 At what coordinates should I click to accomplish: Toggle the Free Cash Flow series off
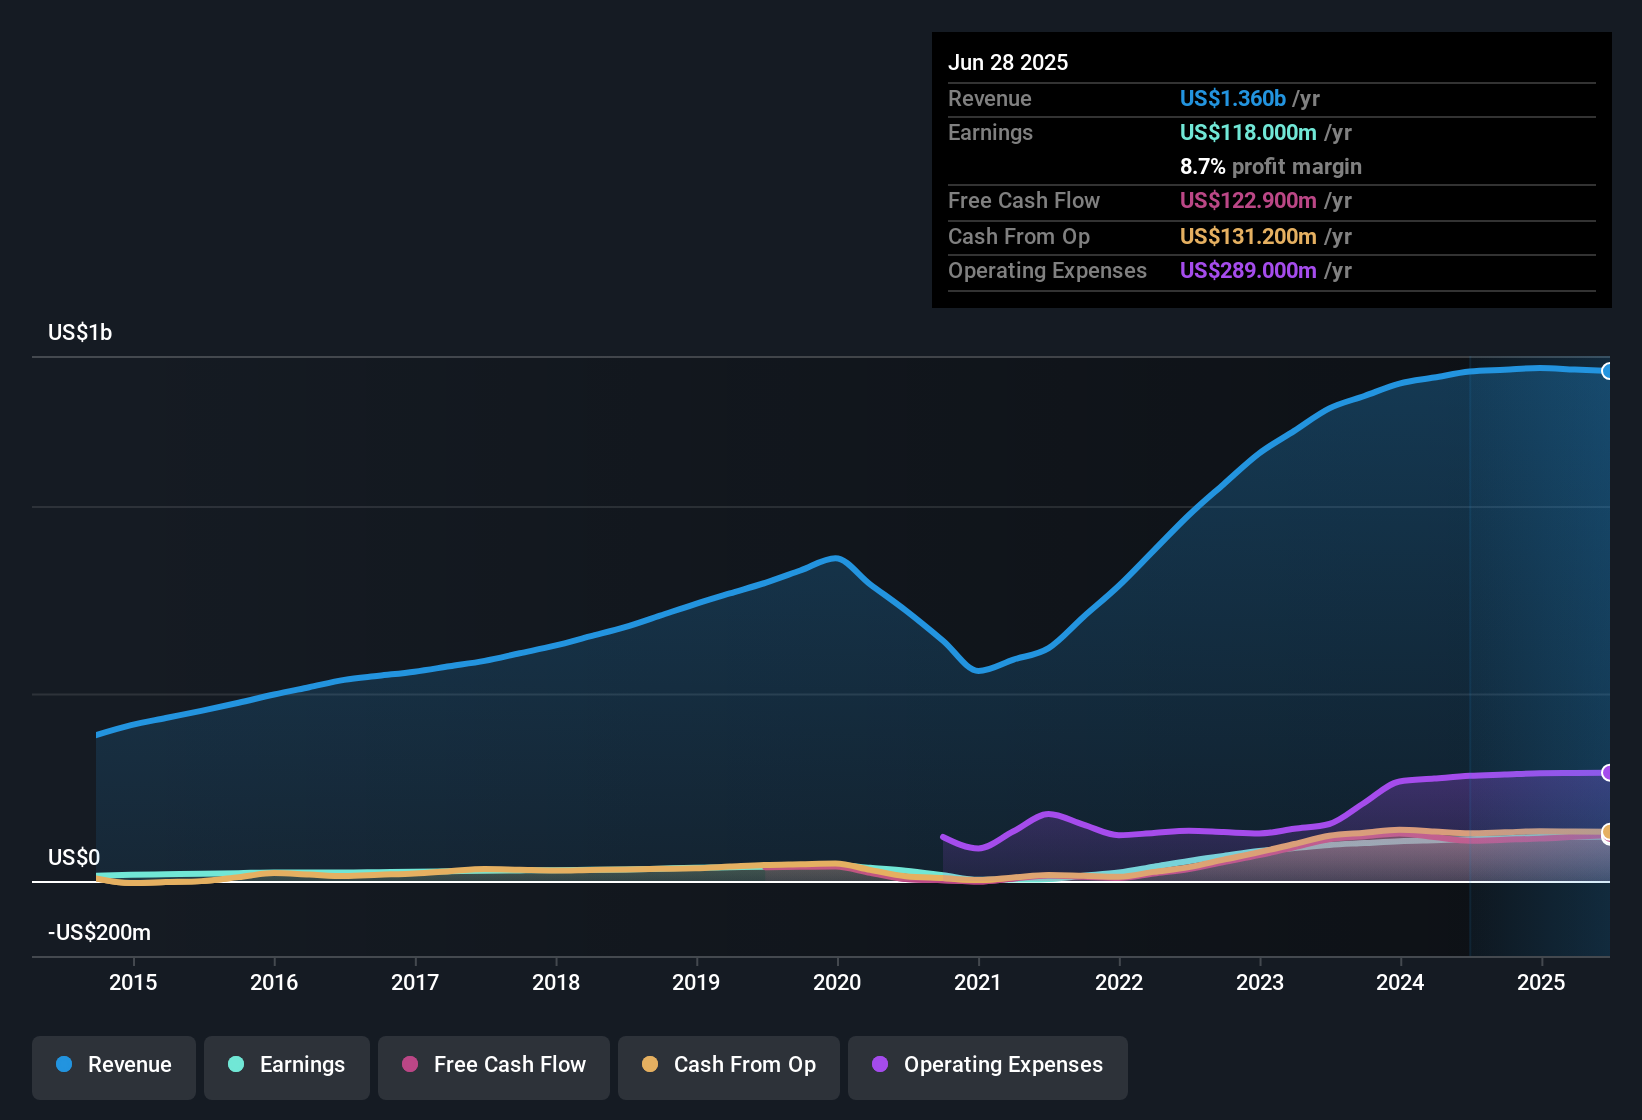pyautogui.click(x=493, y=1065)
